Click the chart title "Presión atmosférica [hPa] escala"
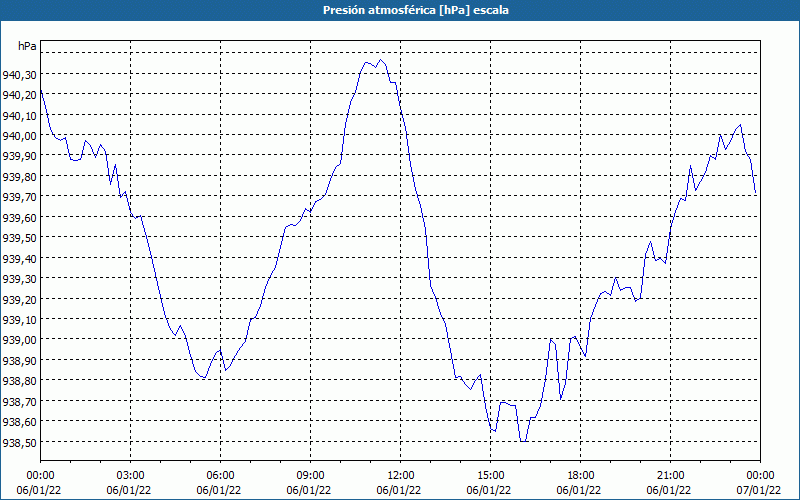Image resolution: width=800 pixels, height=500 pixels. coord(416,10)
